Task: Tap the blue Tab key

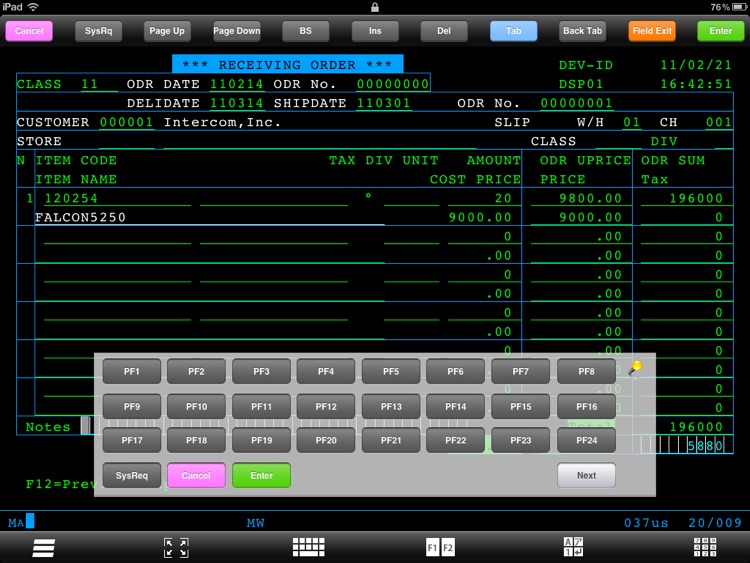Action: coord(514,31)
